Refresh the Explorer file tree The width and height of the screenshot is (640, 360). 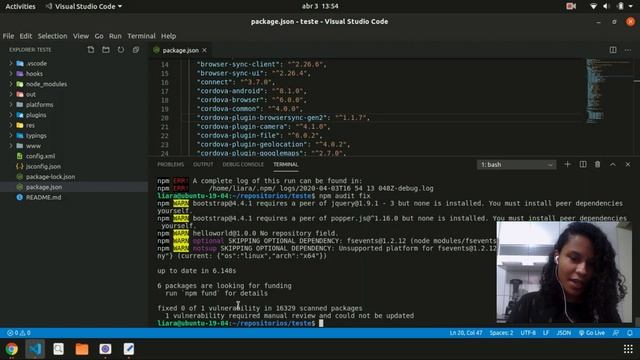pos(121,50)
